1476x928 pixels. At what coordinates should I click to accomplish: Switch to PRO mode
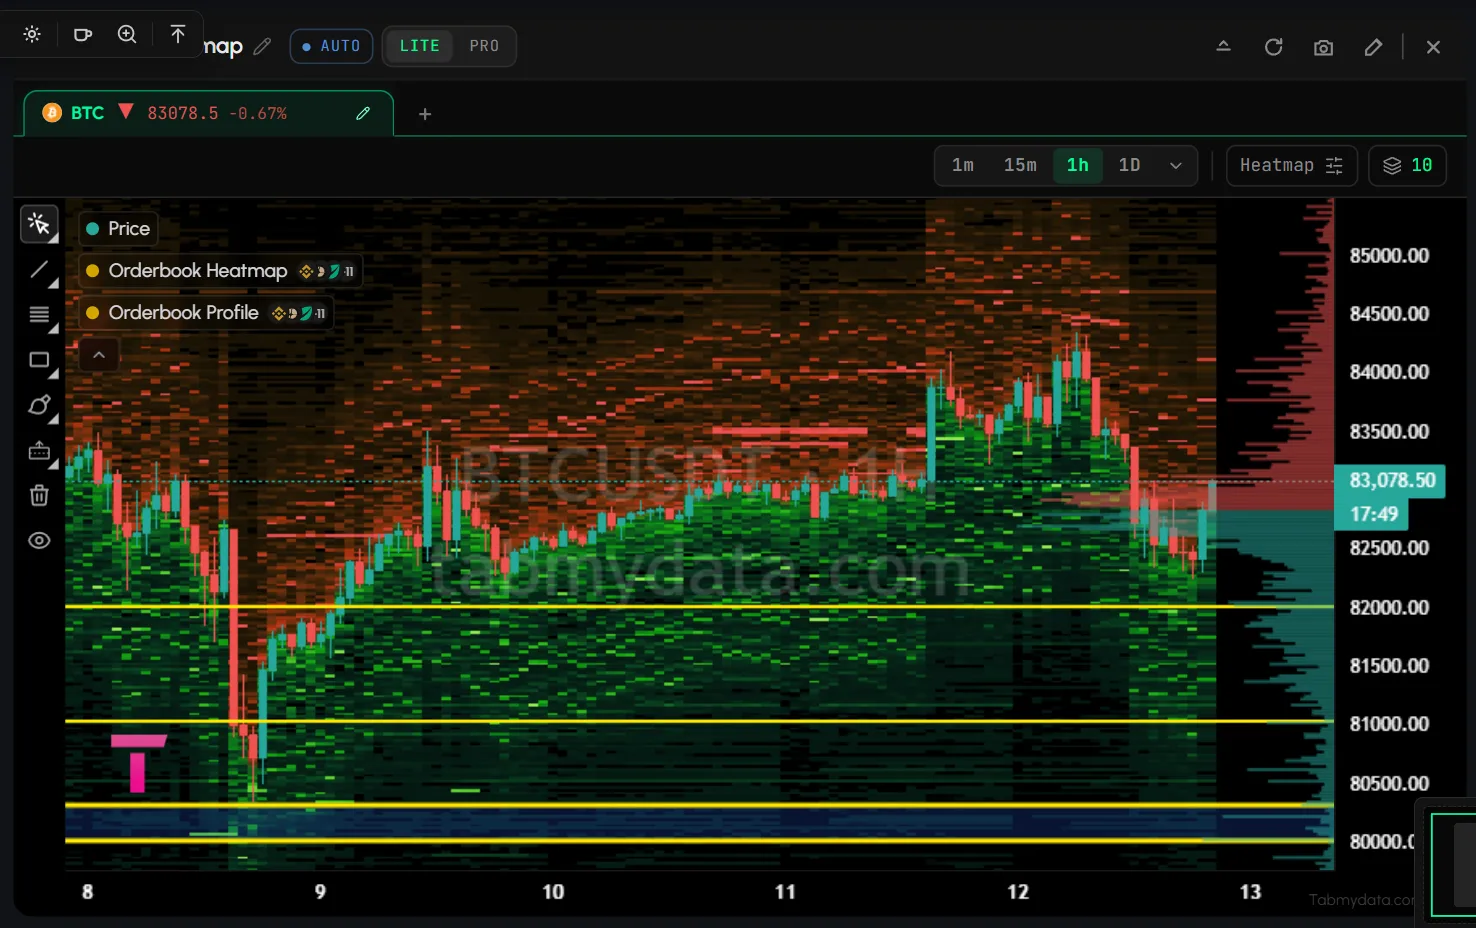click(484, 46)
